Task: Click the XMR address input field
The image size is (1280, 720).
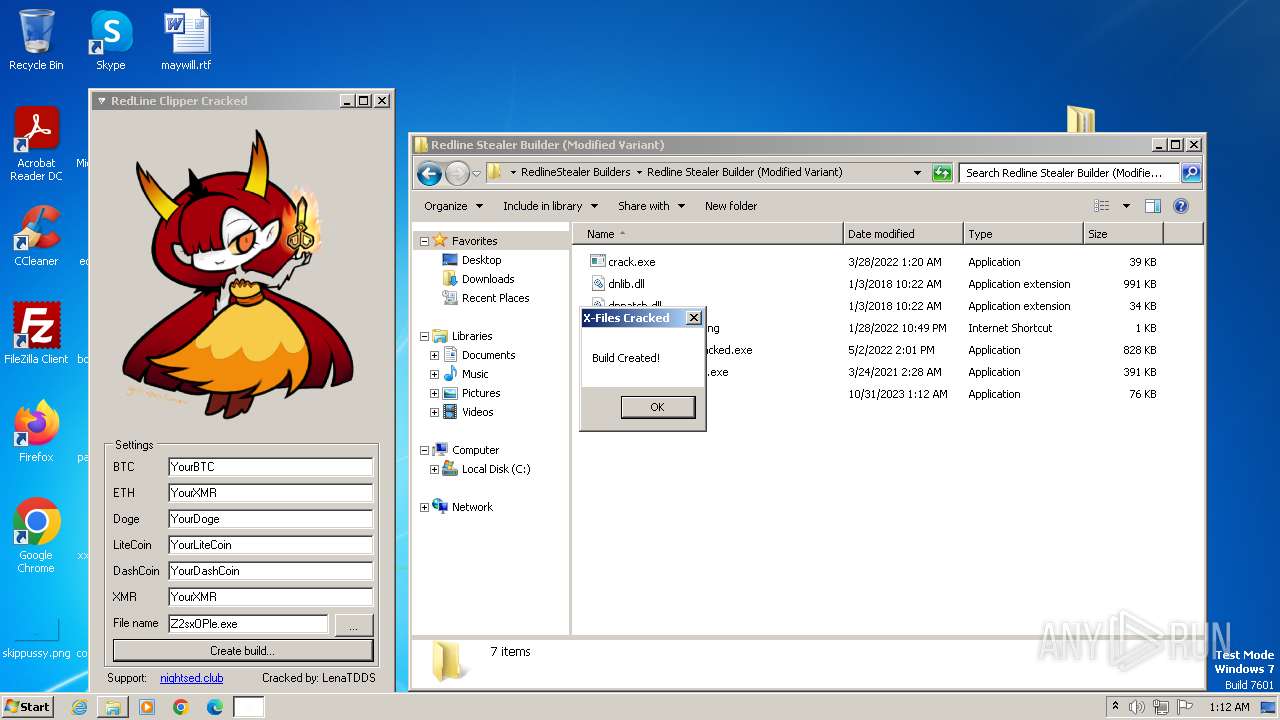Action: [x=270, y=597]
